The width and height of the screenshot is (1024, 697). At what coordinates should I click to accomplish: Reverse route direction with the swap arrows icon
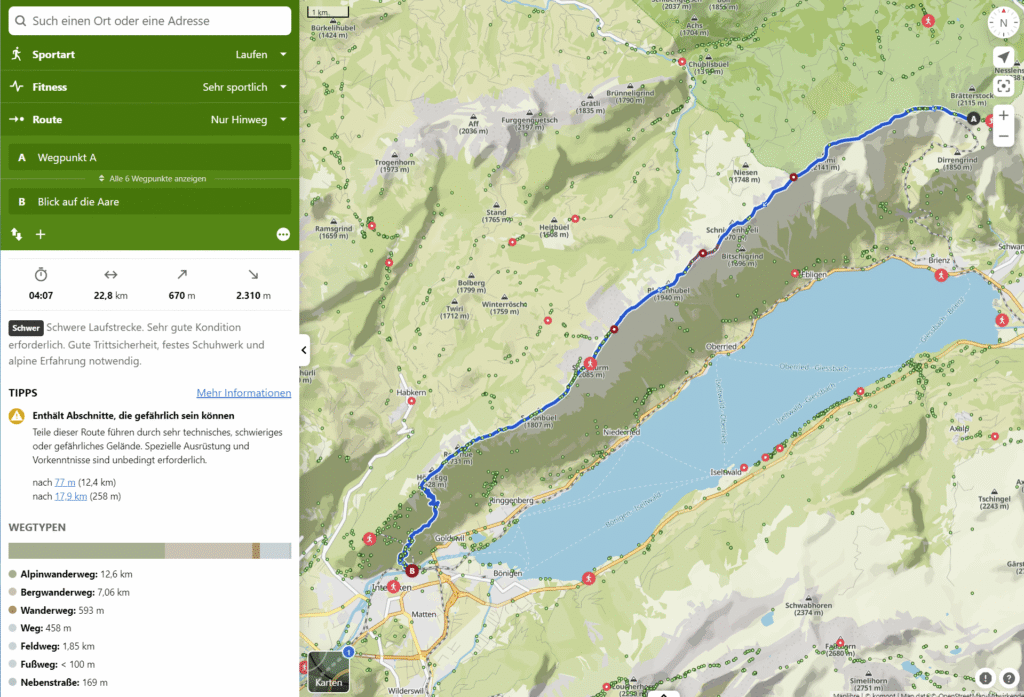(x=17, y=234)
